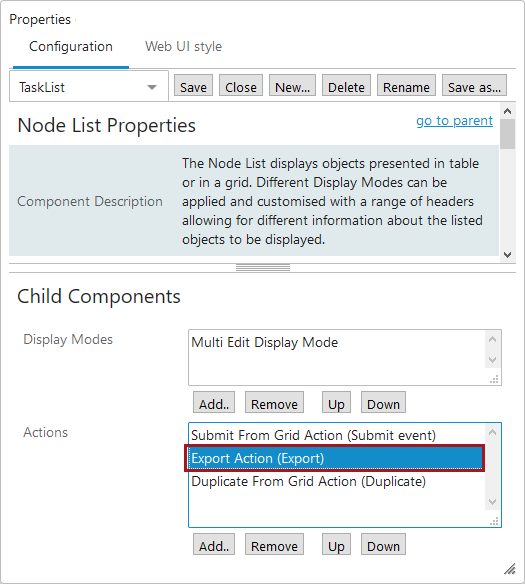Select Submit From Grid Action item
The height and width of the screenshot is (584, 525).
pos(313,435)
